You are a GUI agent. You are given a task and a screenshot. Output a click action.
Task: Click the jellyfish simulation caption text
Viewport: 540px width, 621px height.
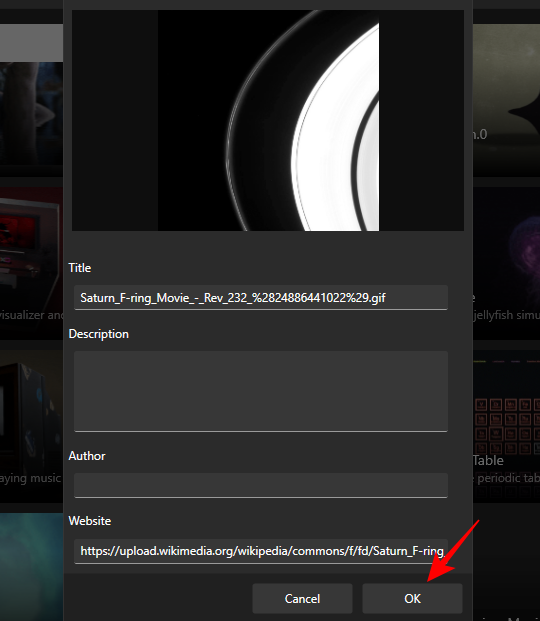(506, 315)
